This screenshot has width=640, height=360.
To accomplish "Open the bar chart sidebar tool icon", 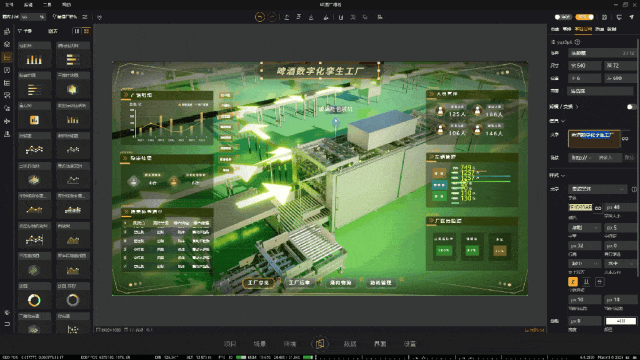I will point(7,57).
